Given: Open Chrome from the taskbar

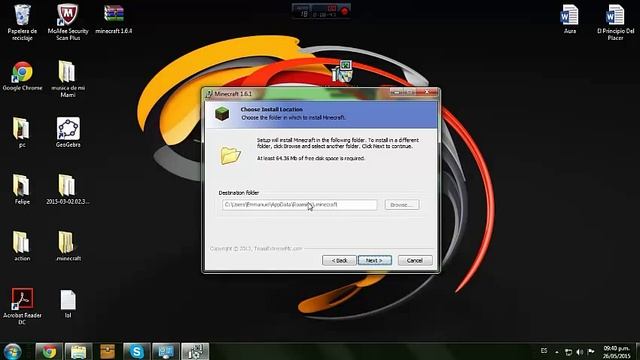Looking at the screenshot, I should tap(49, 351).
